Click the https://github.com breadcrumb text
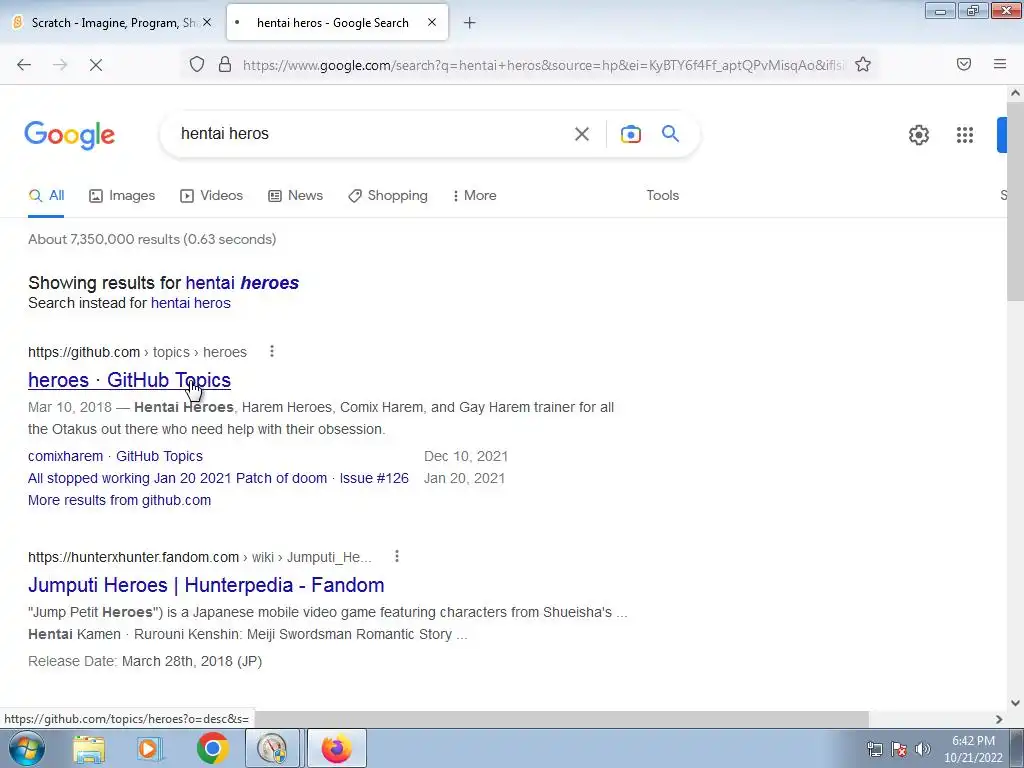The width and height of the screenshot is (1024, 768). click(84, 352)
